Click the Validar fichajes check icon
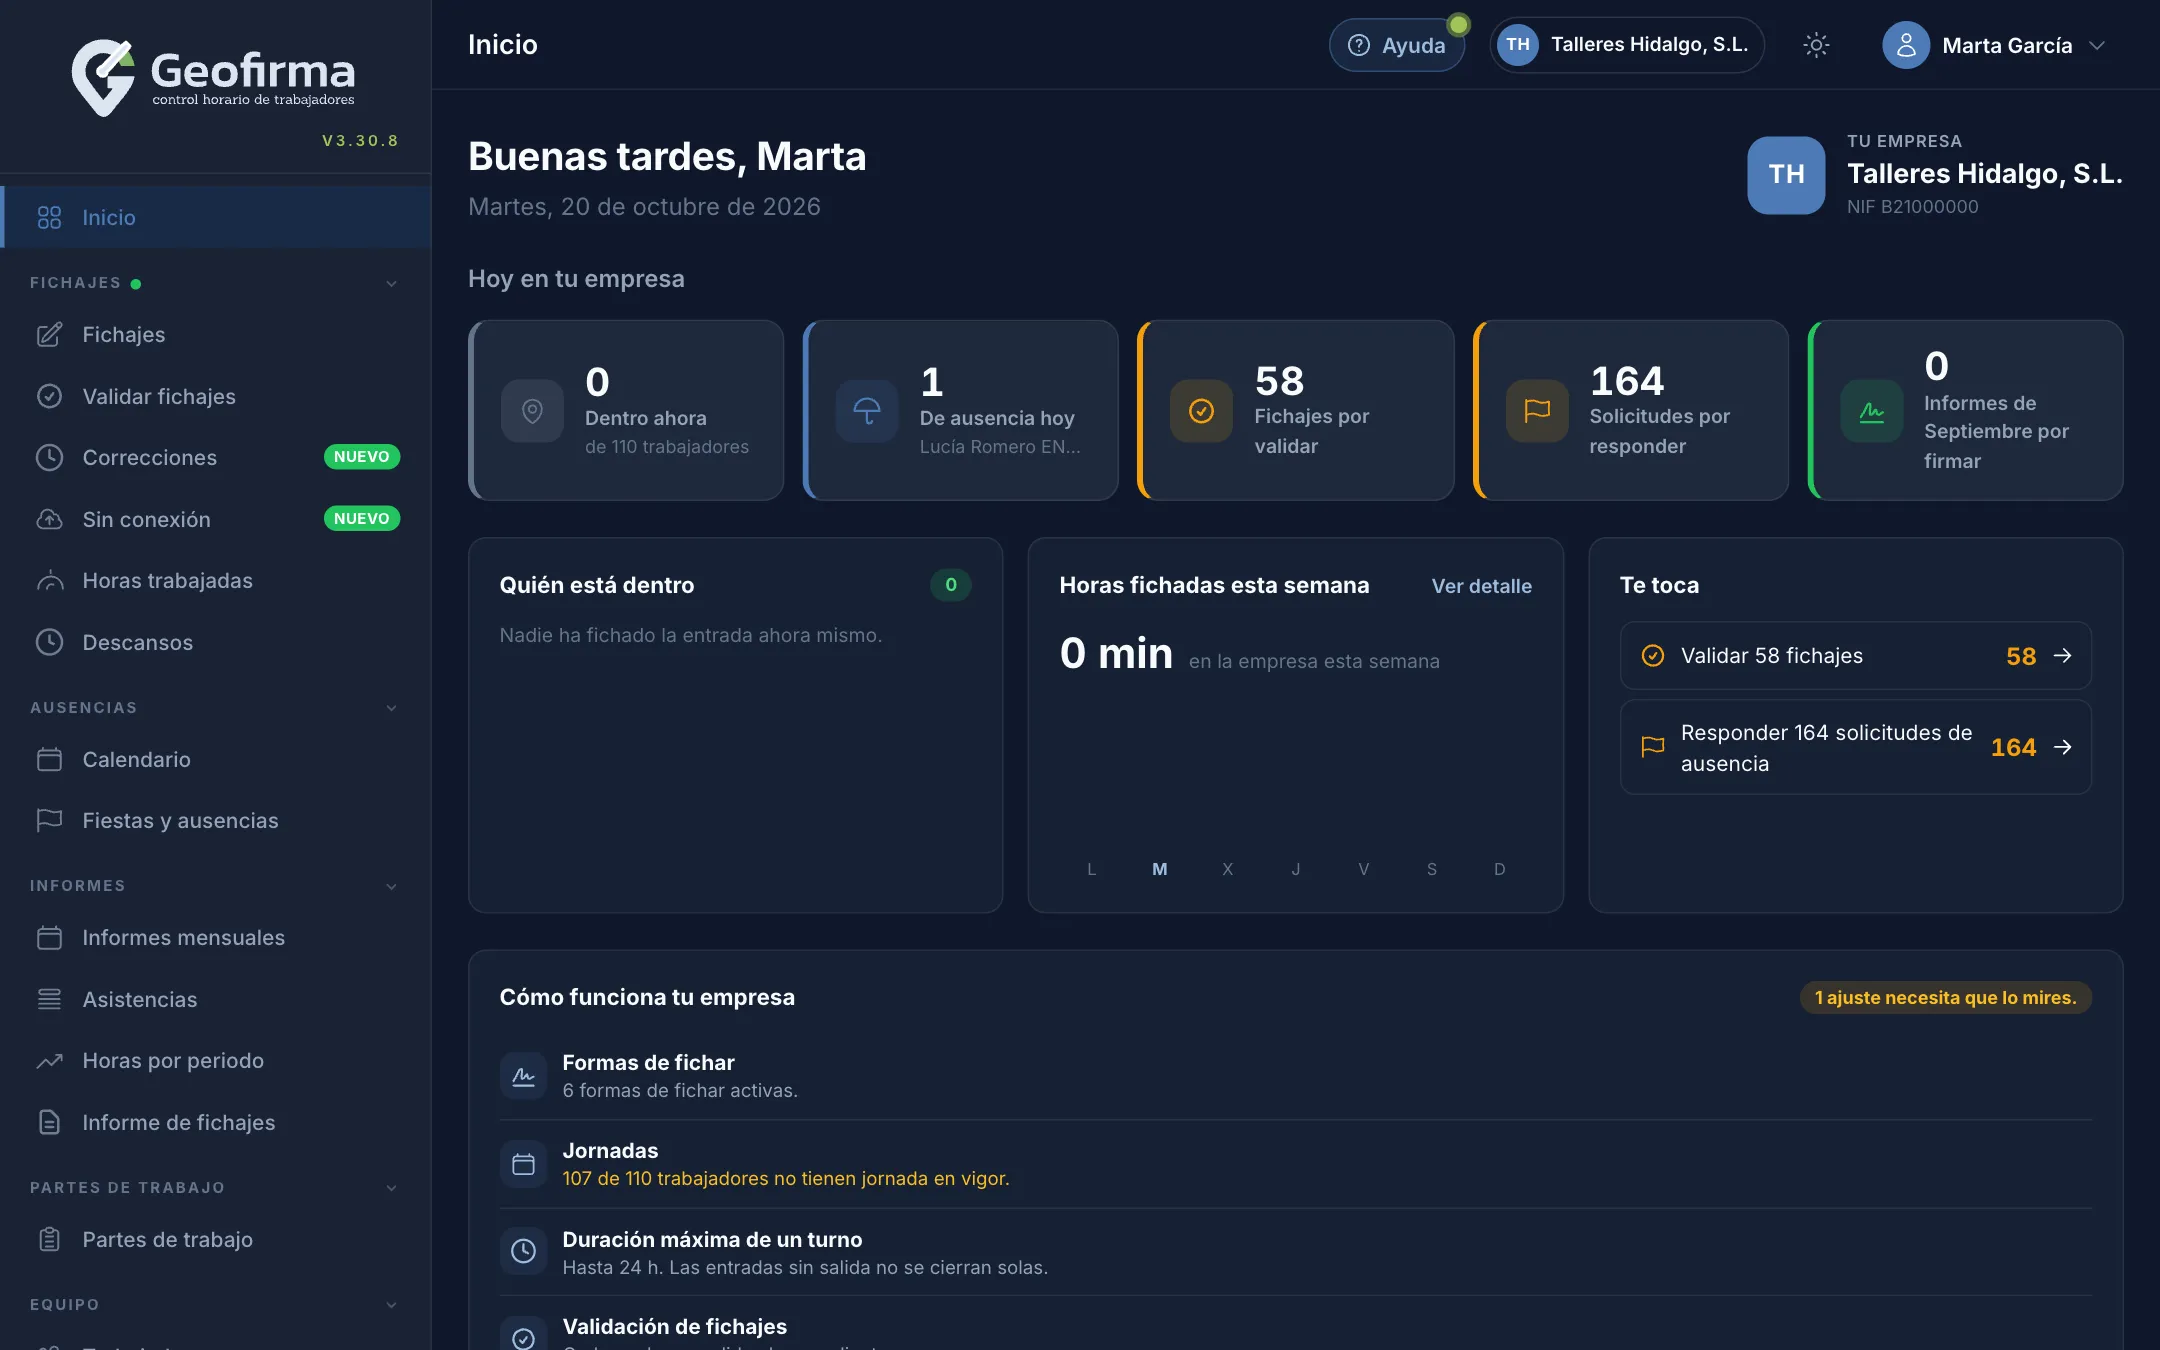 coord(49,396)
